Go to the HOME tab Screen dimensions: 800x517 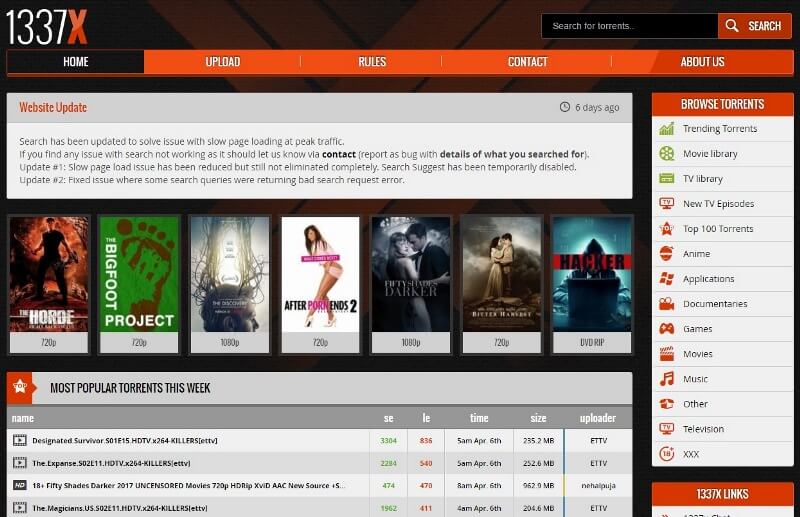pyautogui.click(x=76, y=62)
